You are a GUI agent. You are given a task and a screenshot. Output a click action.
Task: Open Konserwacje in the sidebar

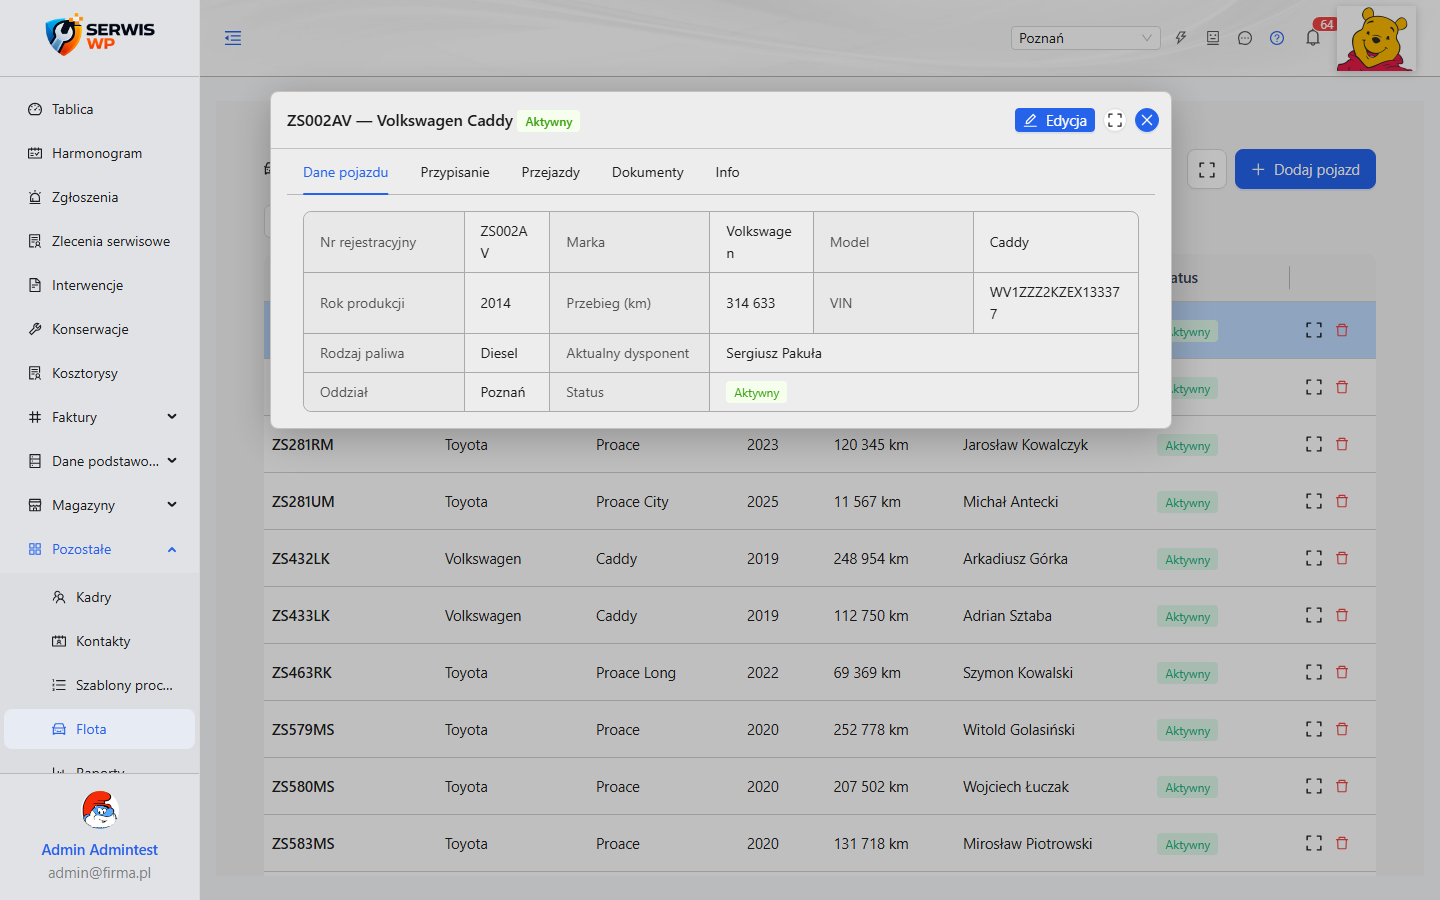coord(100,329)
